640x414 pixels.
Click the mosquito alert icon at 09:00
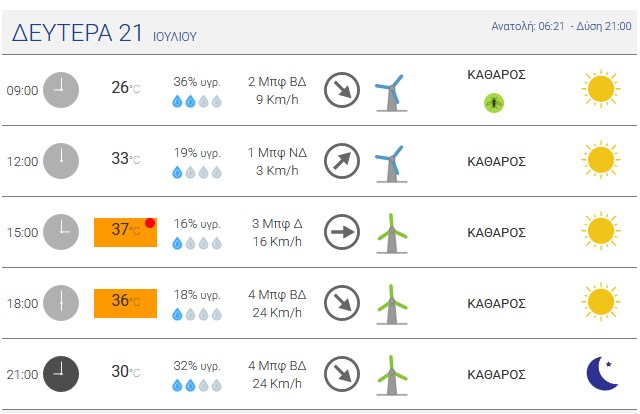(x=494, y=102)
